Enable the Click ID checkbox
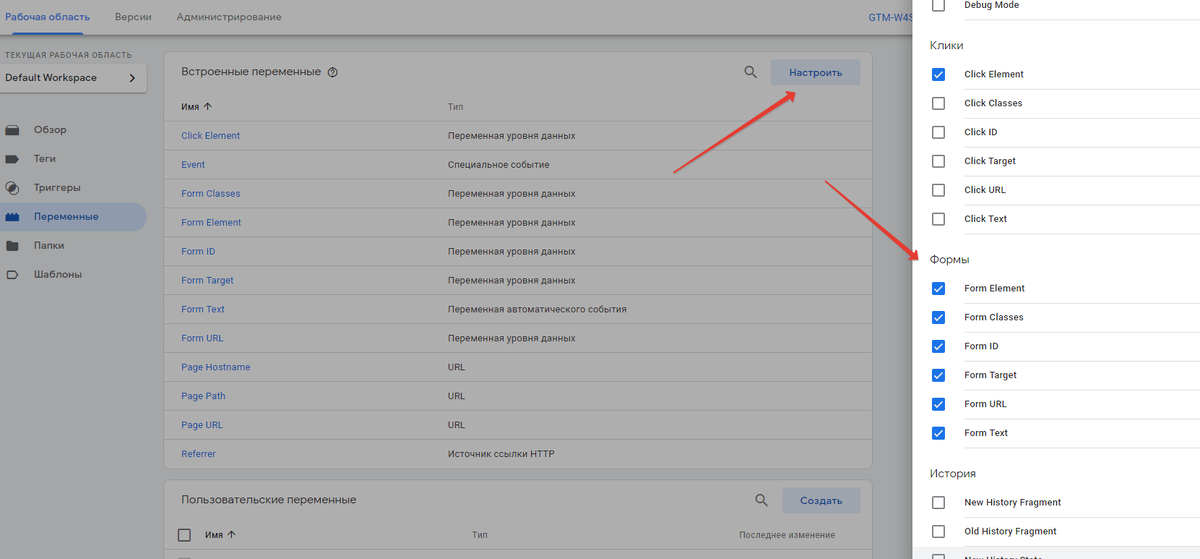This screenshot has height=559, width=1200. 938,132
